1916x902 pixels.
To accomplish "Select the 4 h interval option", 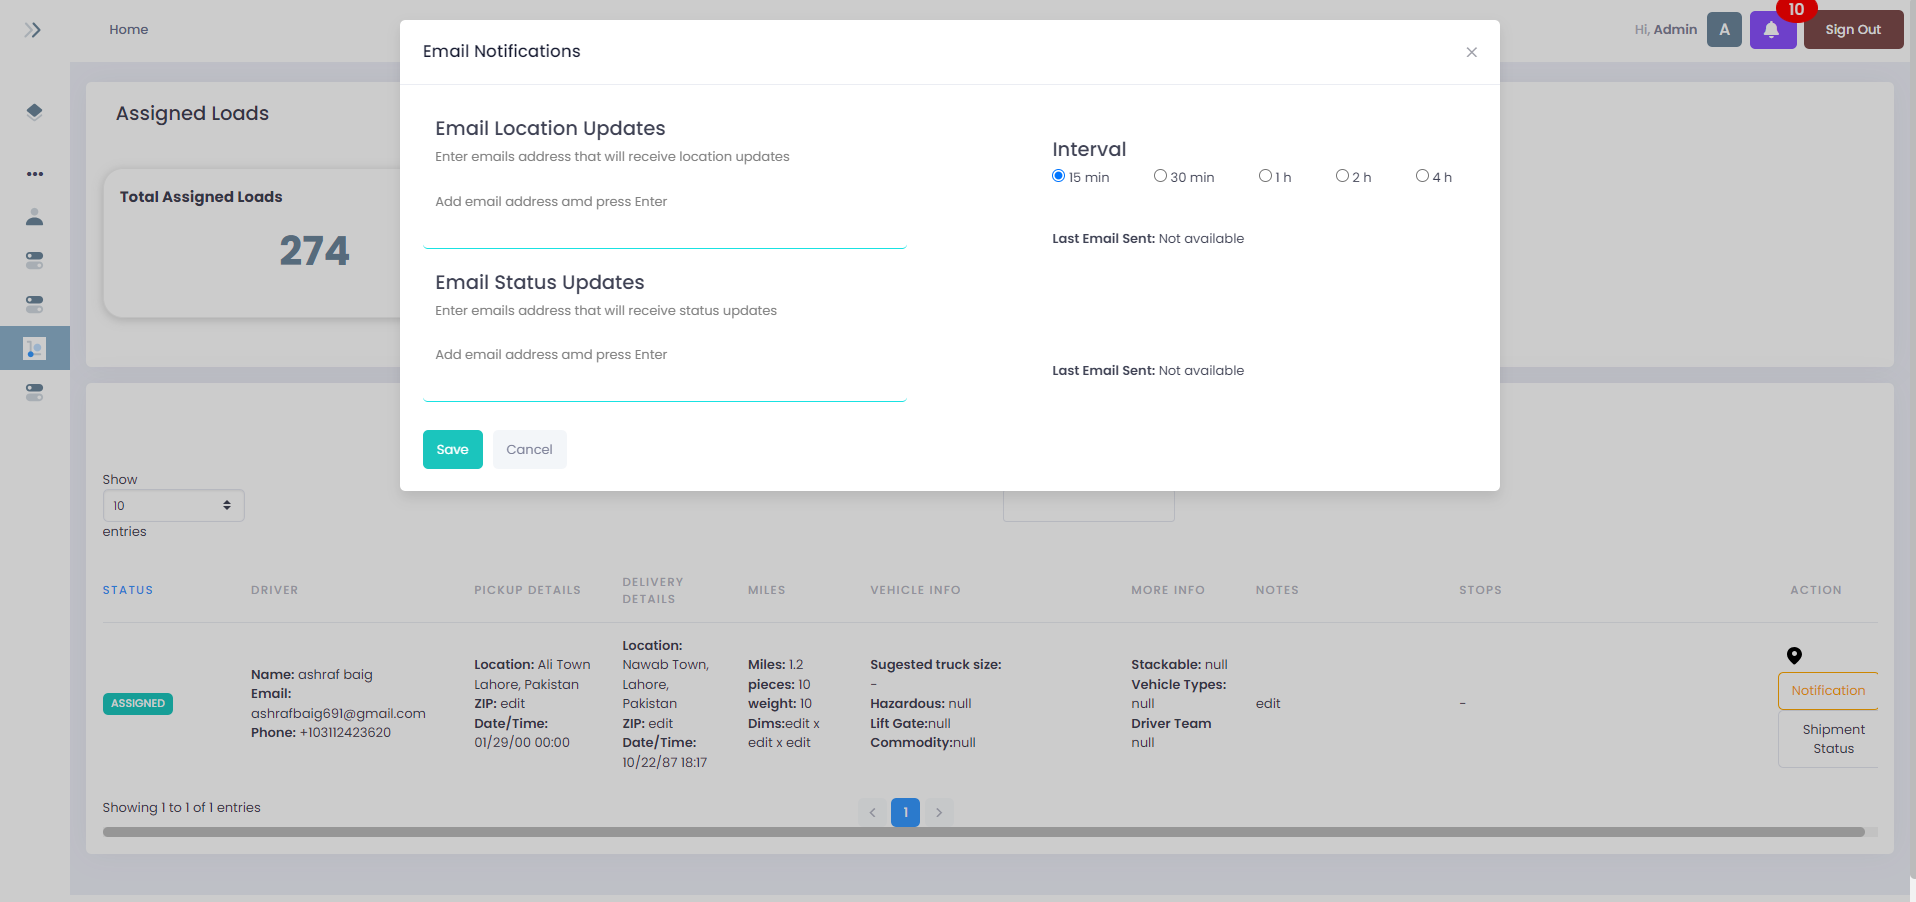I will 1422,175.
